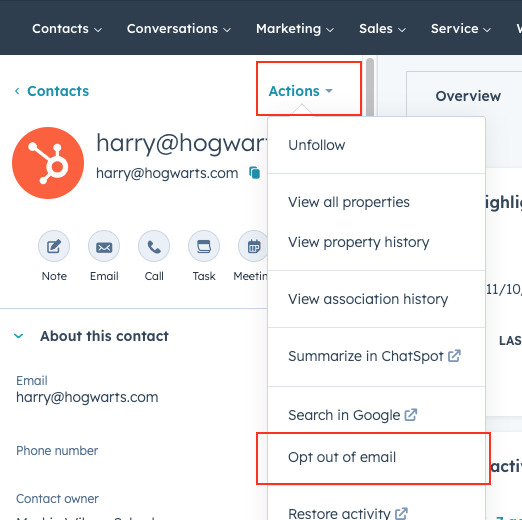Click the Note icon button

point(54,246)
